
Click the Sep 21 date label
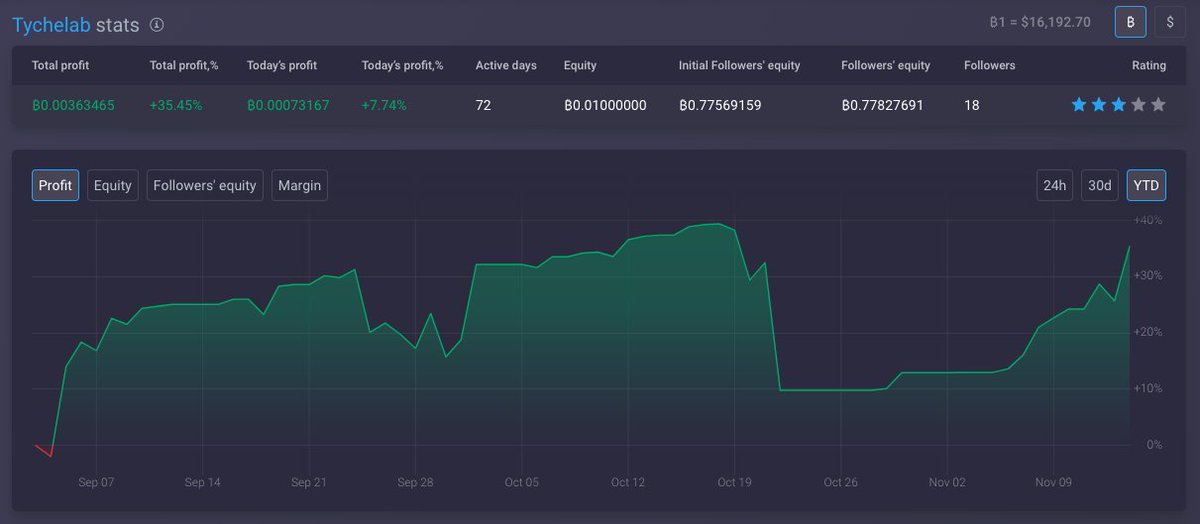pos(309,482)
